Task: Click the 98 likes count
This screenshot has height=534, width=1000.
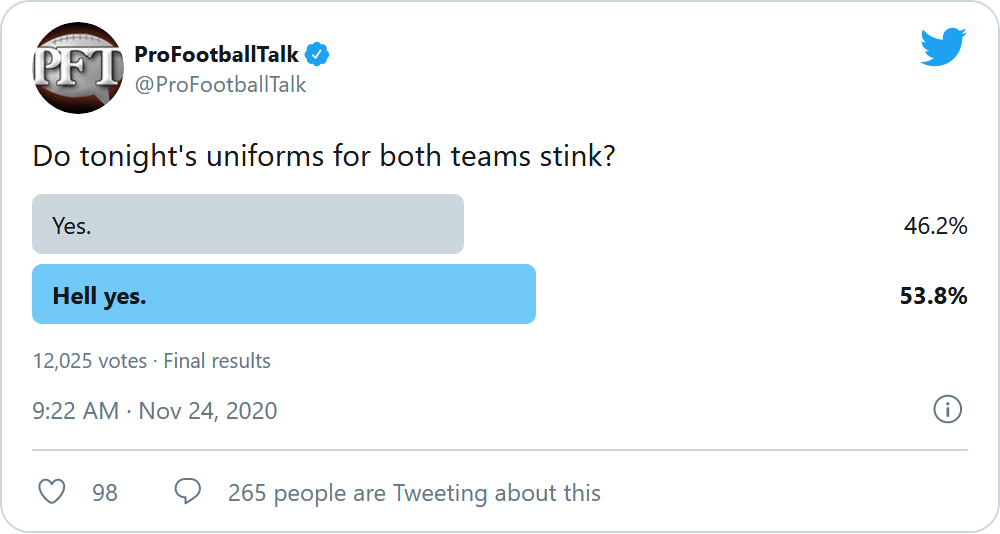Action: 105,493
